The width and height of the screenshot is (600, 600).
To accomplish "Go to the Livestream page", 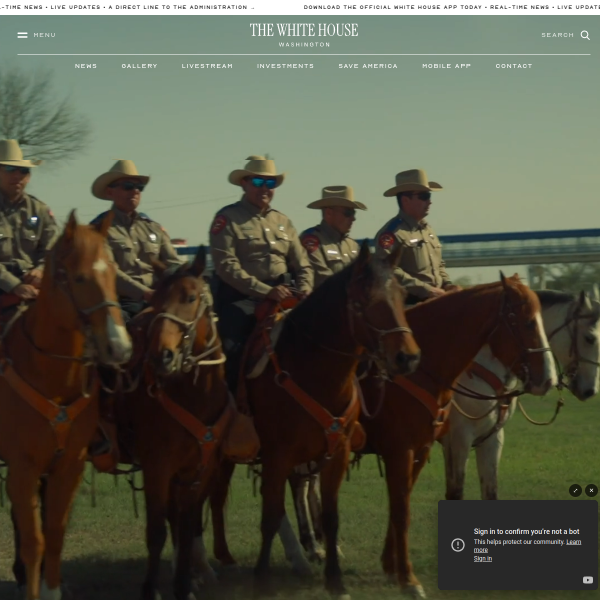I will pyautogui.click(x=207, y=66).
